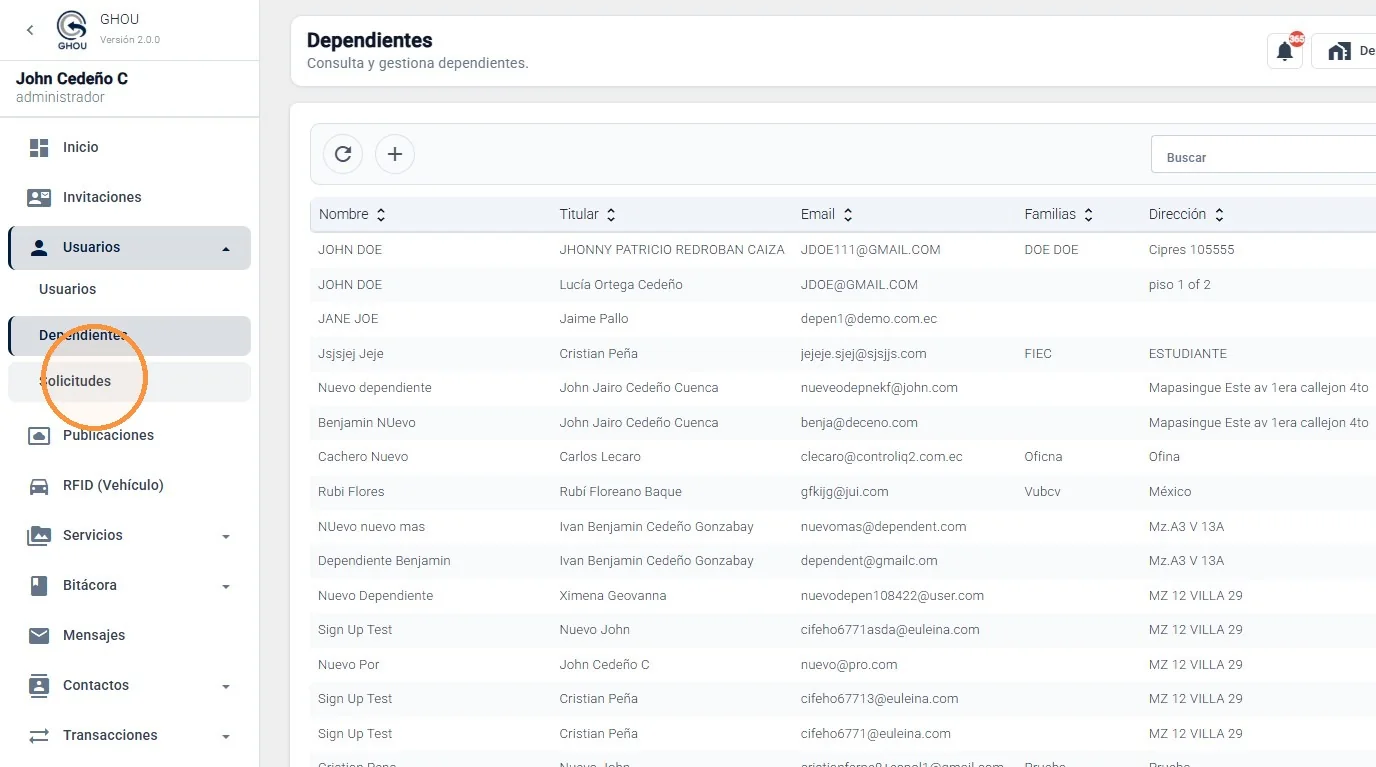Open the Usuarios submenu item
Image resolution: width=1376 pixels, height=767 pixels.
click(68, 289)
